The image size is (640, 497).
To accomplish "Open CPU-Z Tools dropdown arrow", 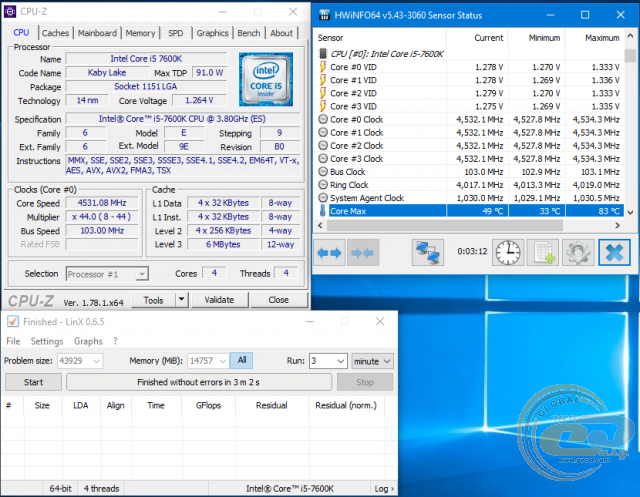I will pyautogui.click(x=181, y=300).
